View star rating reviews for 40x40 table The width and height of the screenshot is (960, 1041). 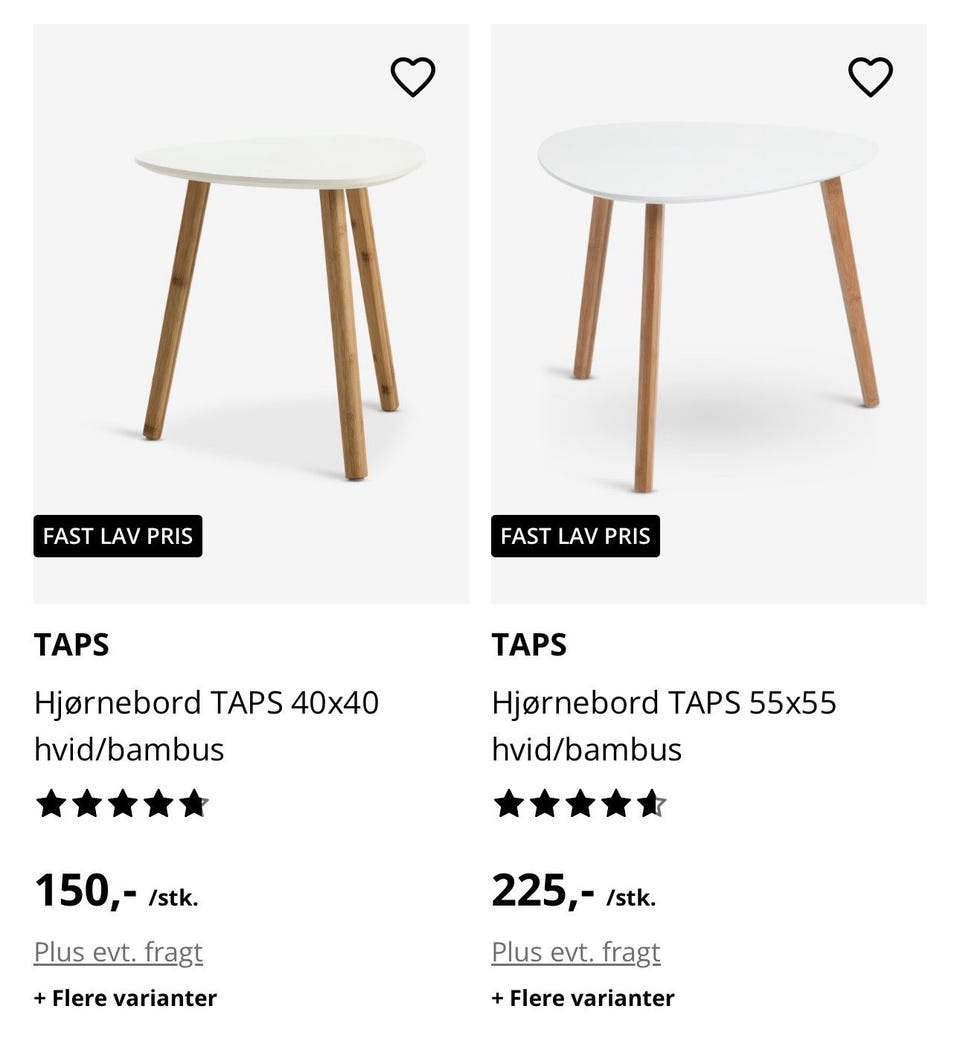122,804
